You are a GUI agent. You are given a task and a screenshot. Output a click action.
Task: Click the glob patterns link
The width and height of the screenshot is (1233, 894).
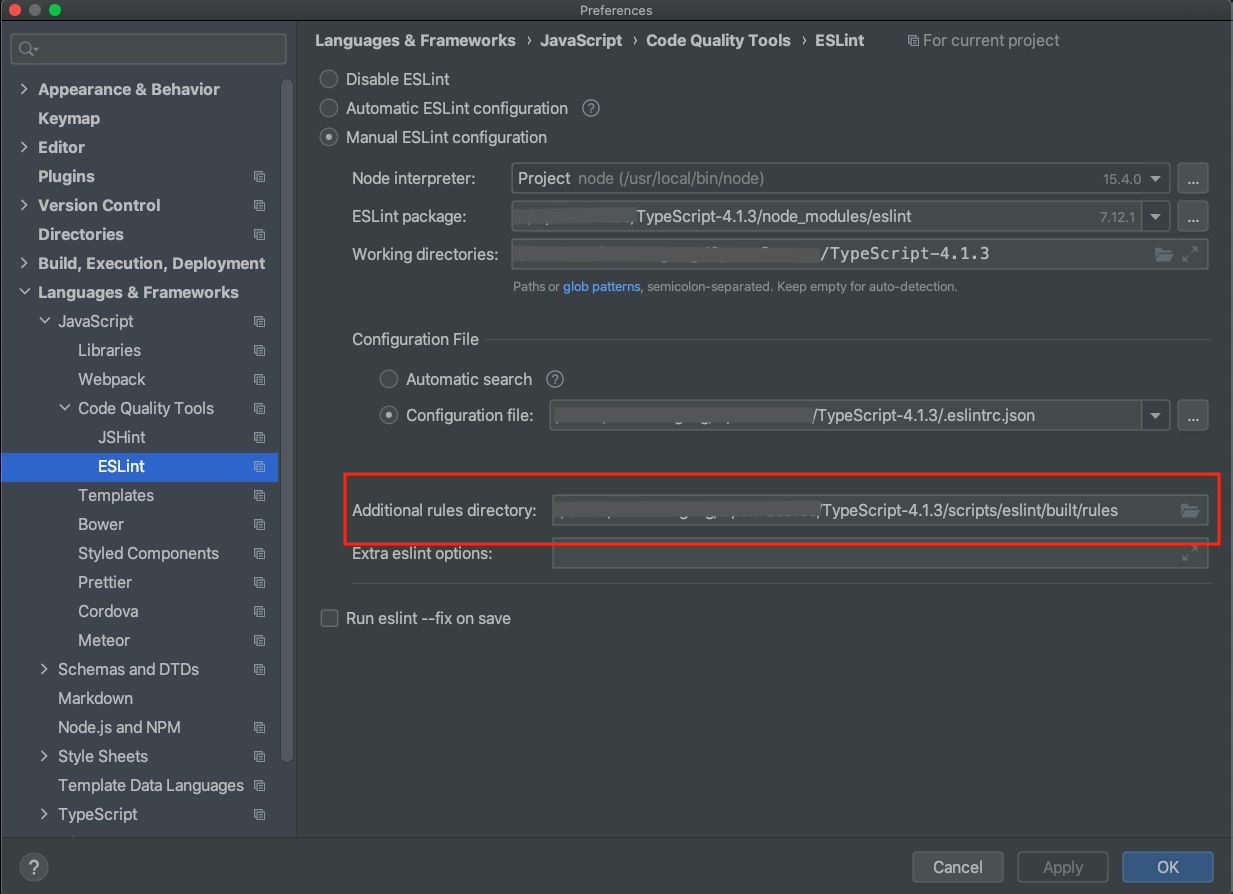pos(601,286)
